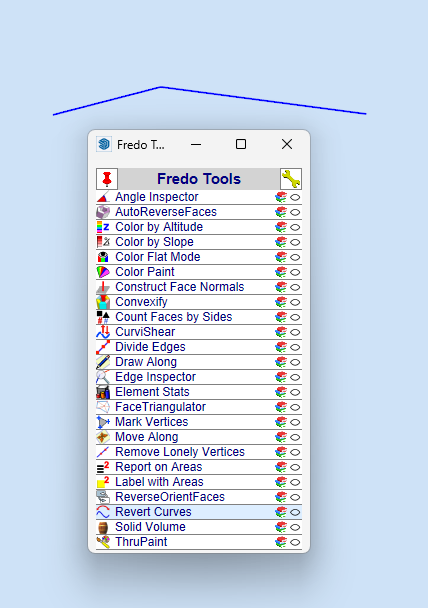The image size is (428, 608).
Task: Open books icon for Solid Volume
Action: [x=281, y=527]
